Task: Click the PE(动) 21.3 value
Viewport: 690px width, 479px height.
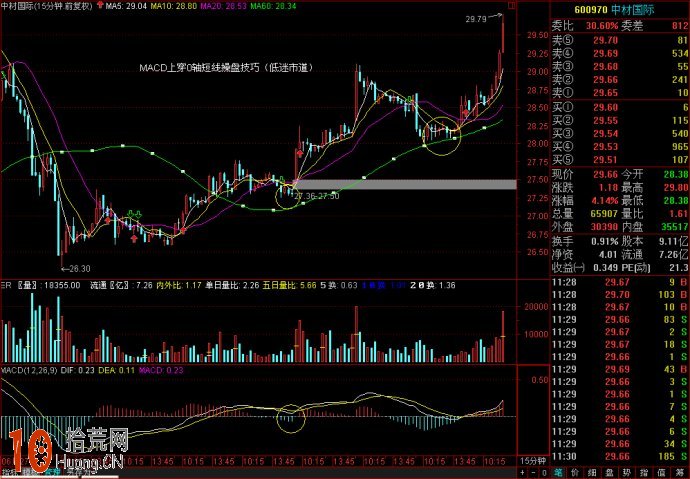Action: [x=679, y=267]
